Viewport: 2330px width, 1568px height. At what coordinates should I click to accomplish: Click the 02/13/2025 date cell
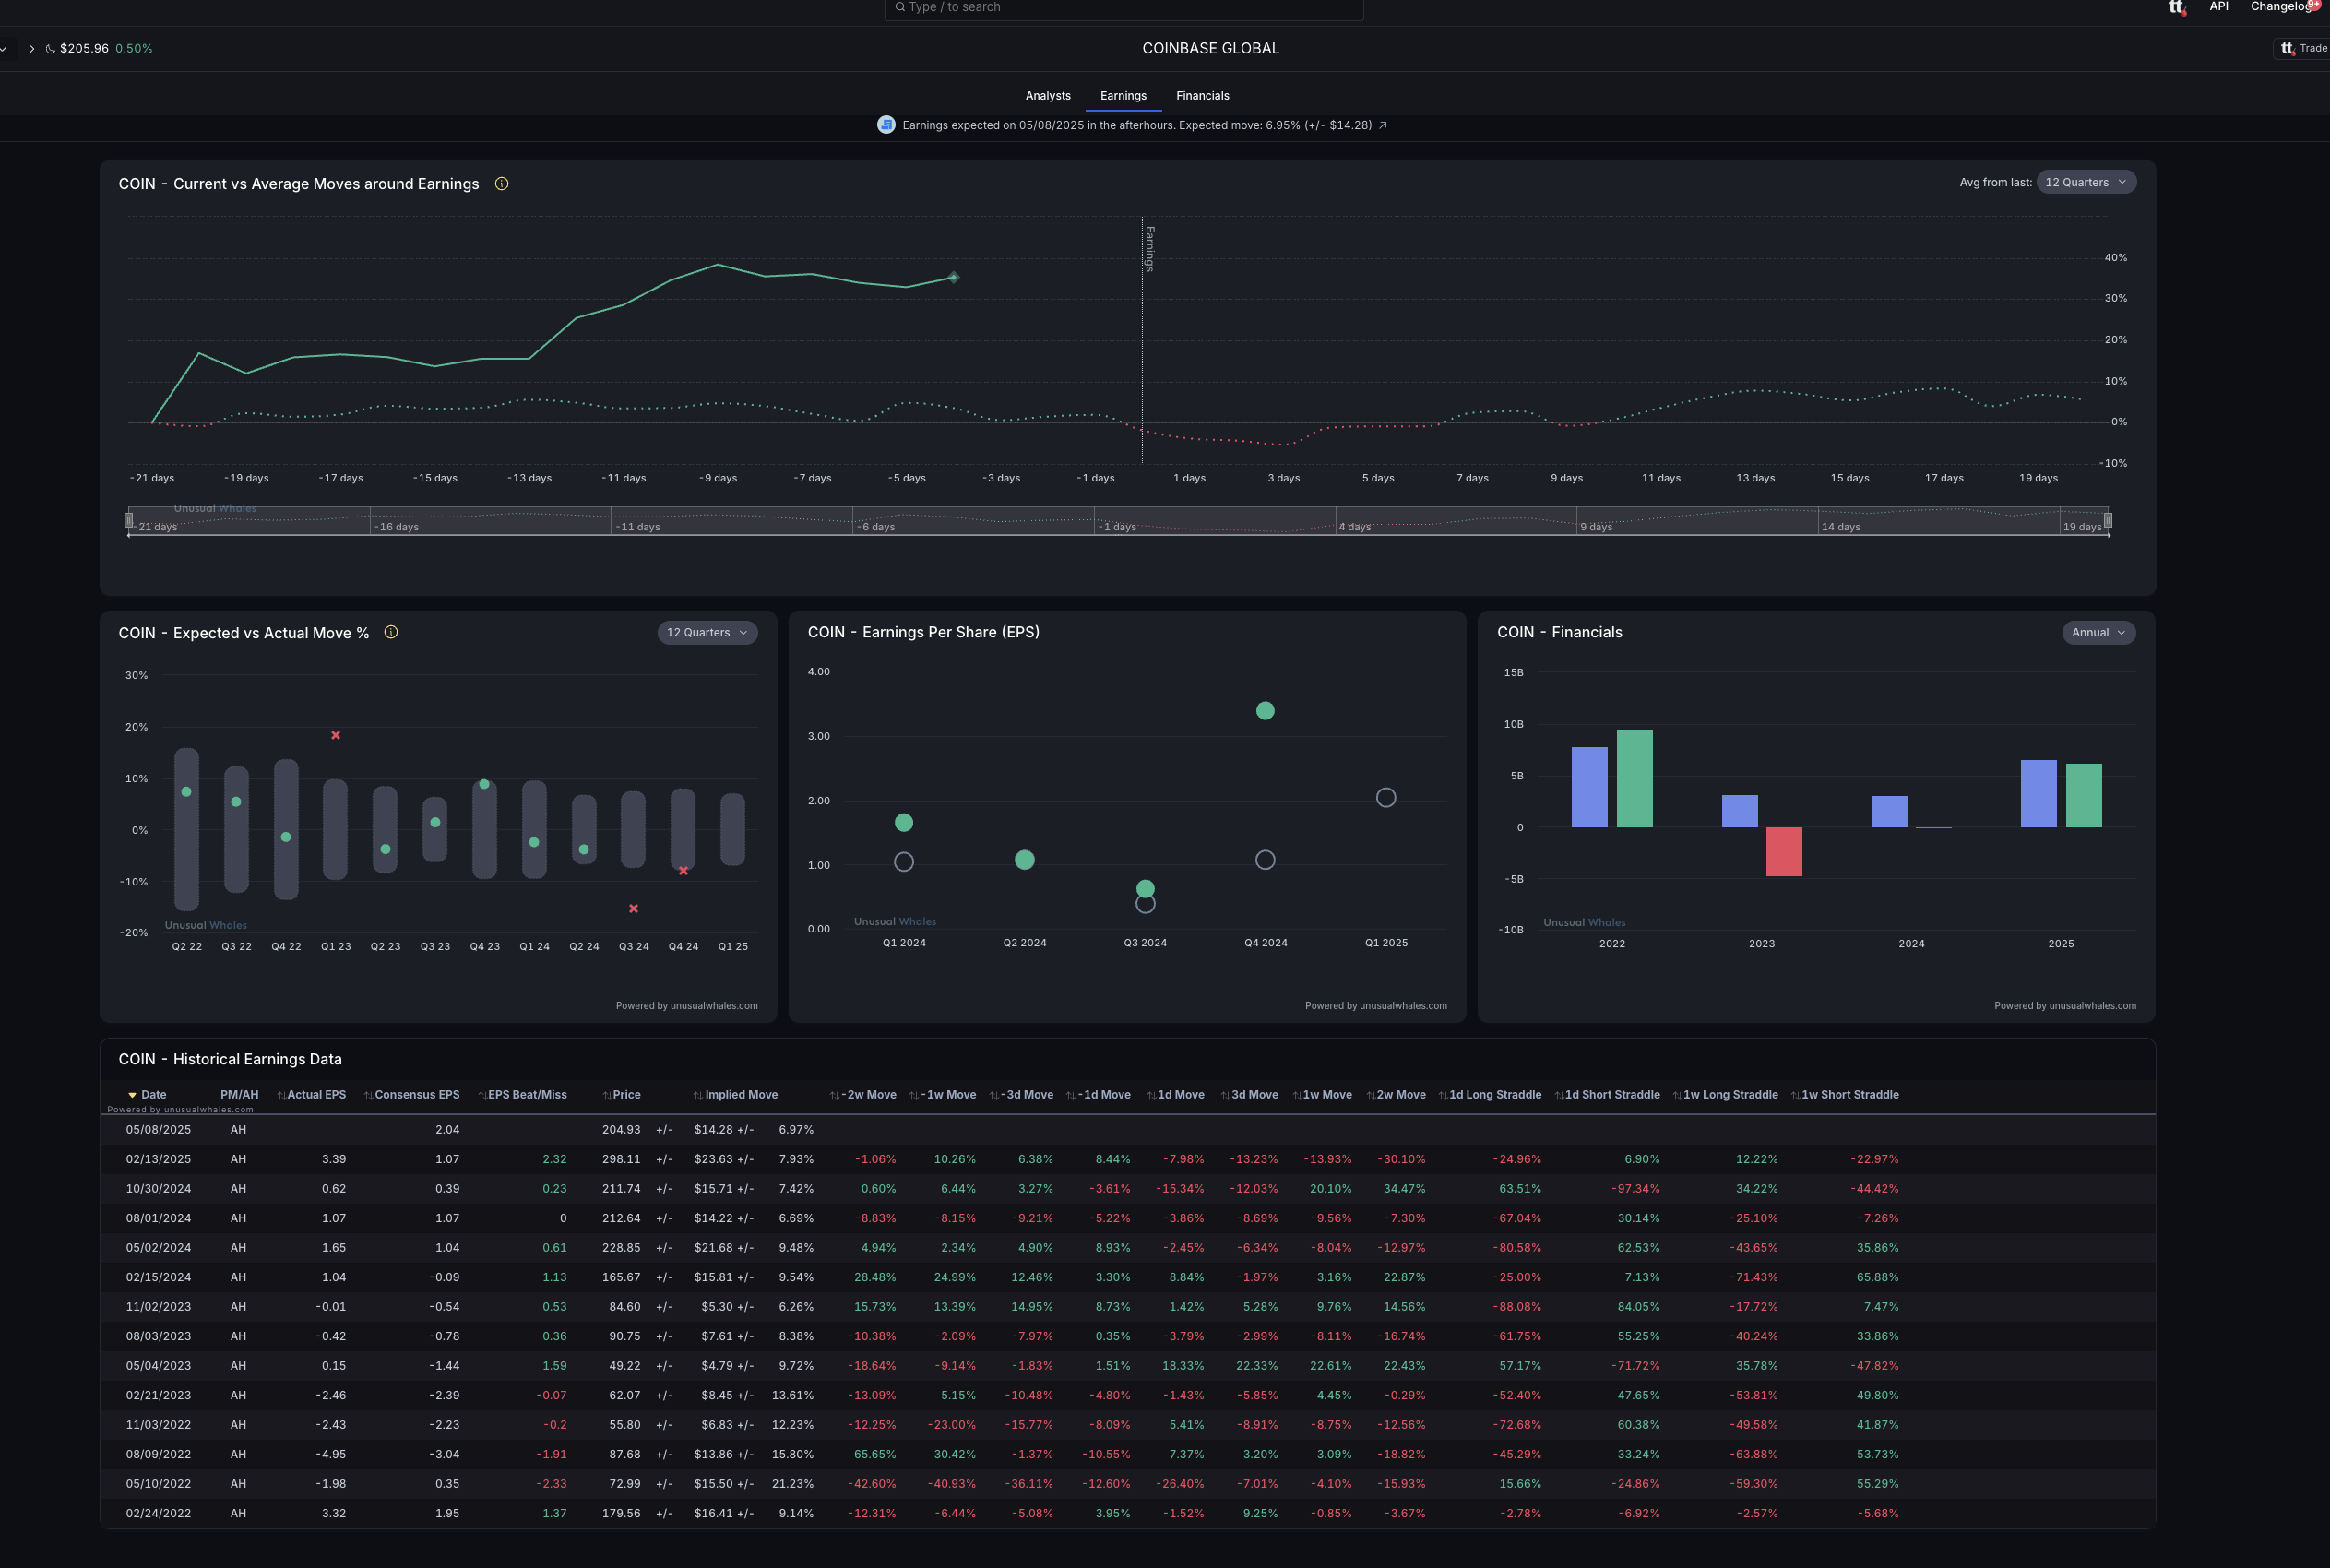pyautogui.click(x=158, y=1160)
